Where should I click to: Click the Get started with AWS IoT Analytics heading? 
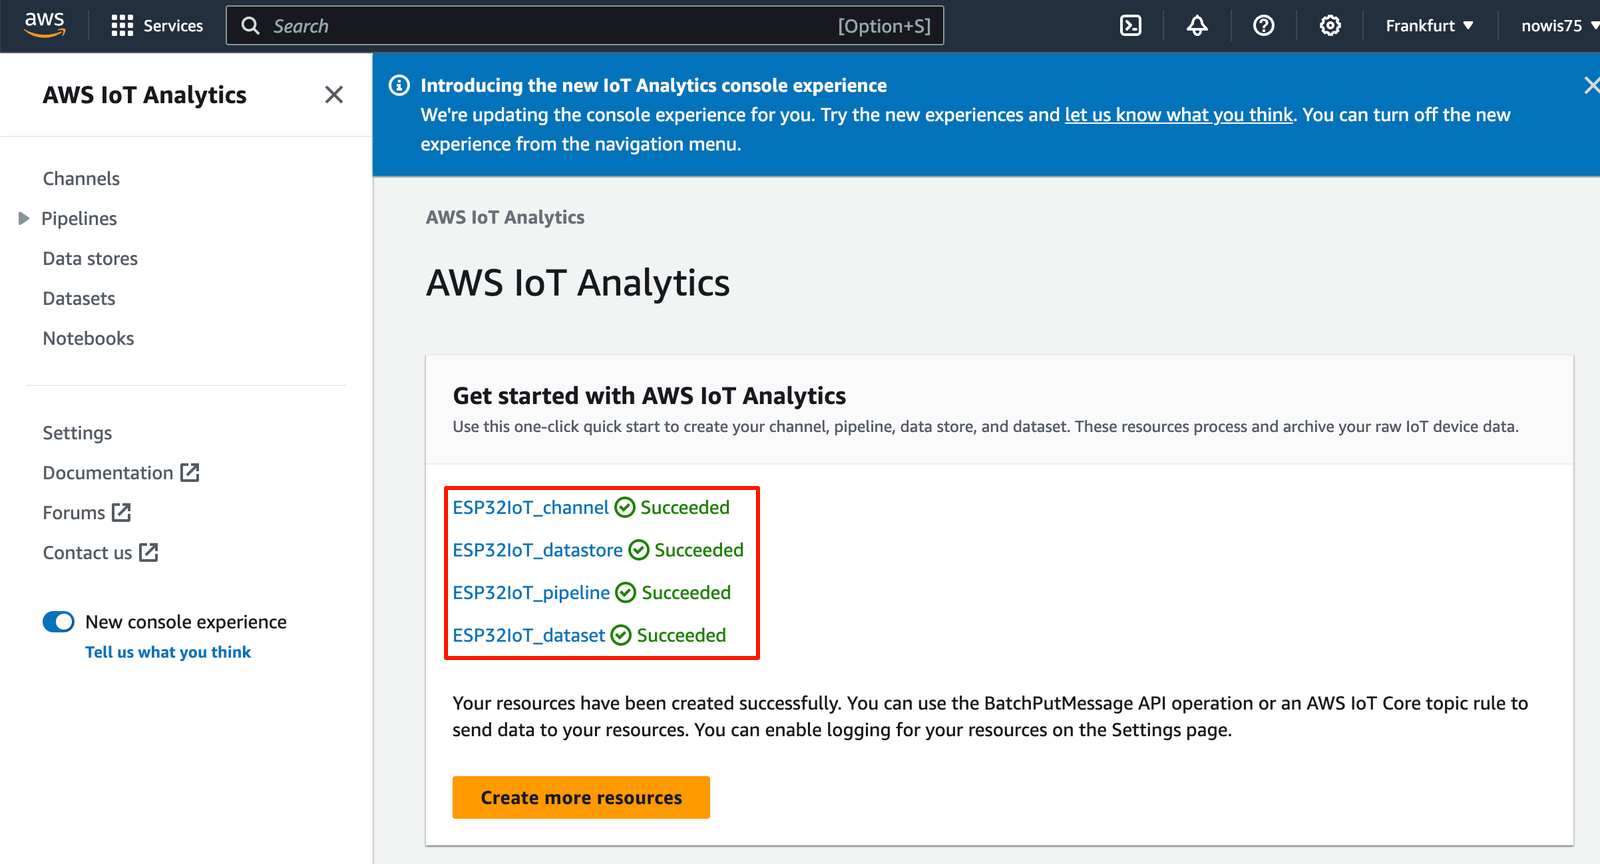coord(649,396)
